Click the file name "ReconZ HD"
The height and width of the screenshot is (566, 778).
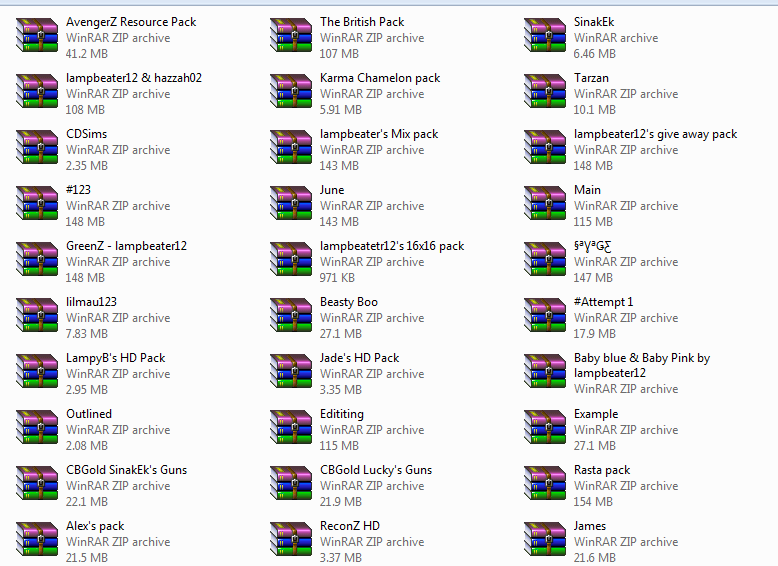click(x=350, y=527)
